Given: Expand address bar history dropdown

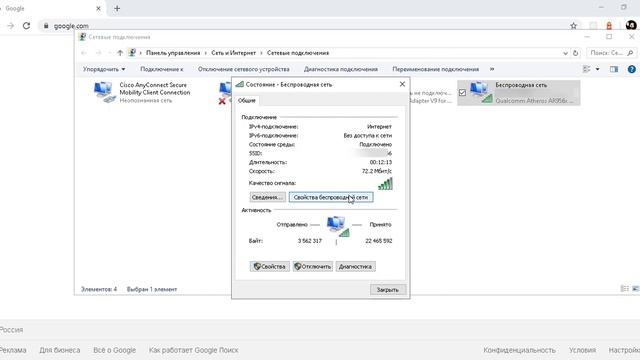Looking at the screenshot, I should click(565, 53).
